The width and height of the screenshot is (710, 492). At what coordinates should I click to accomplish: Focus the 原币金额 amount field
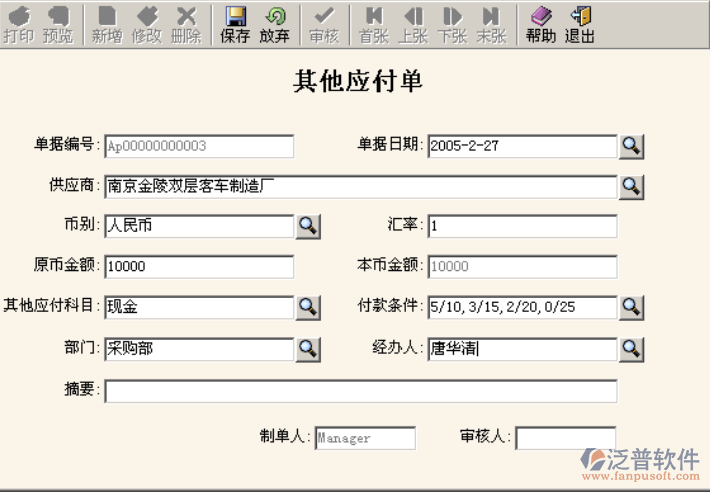point(199,267)
